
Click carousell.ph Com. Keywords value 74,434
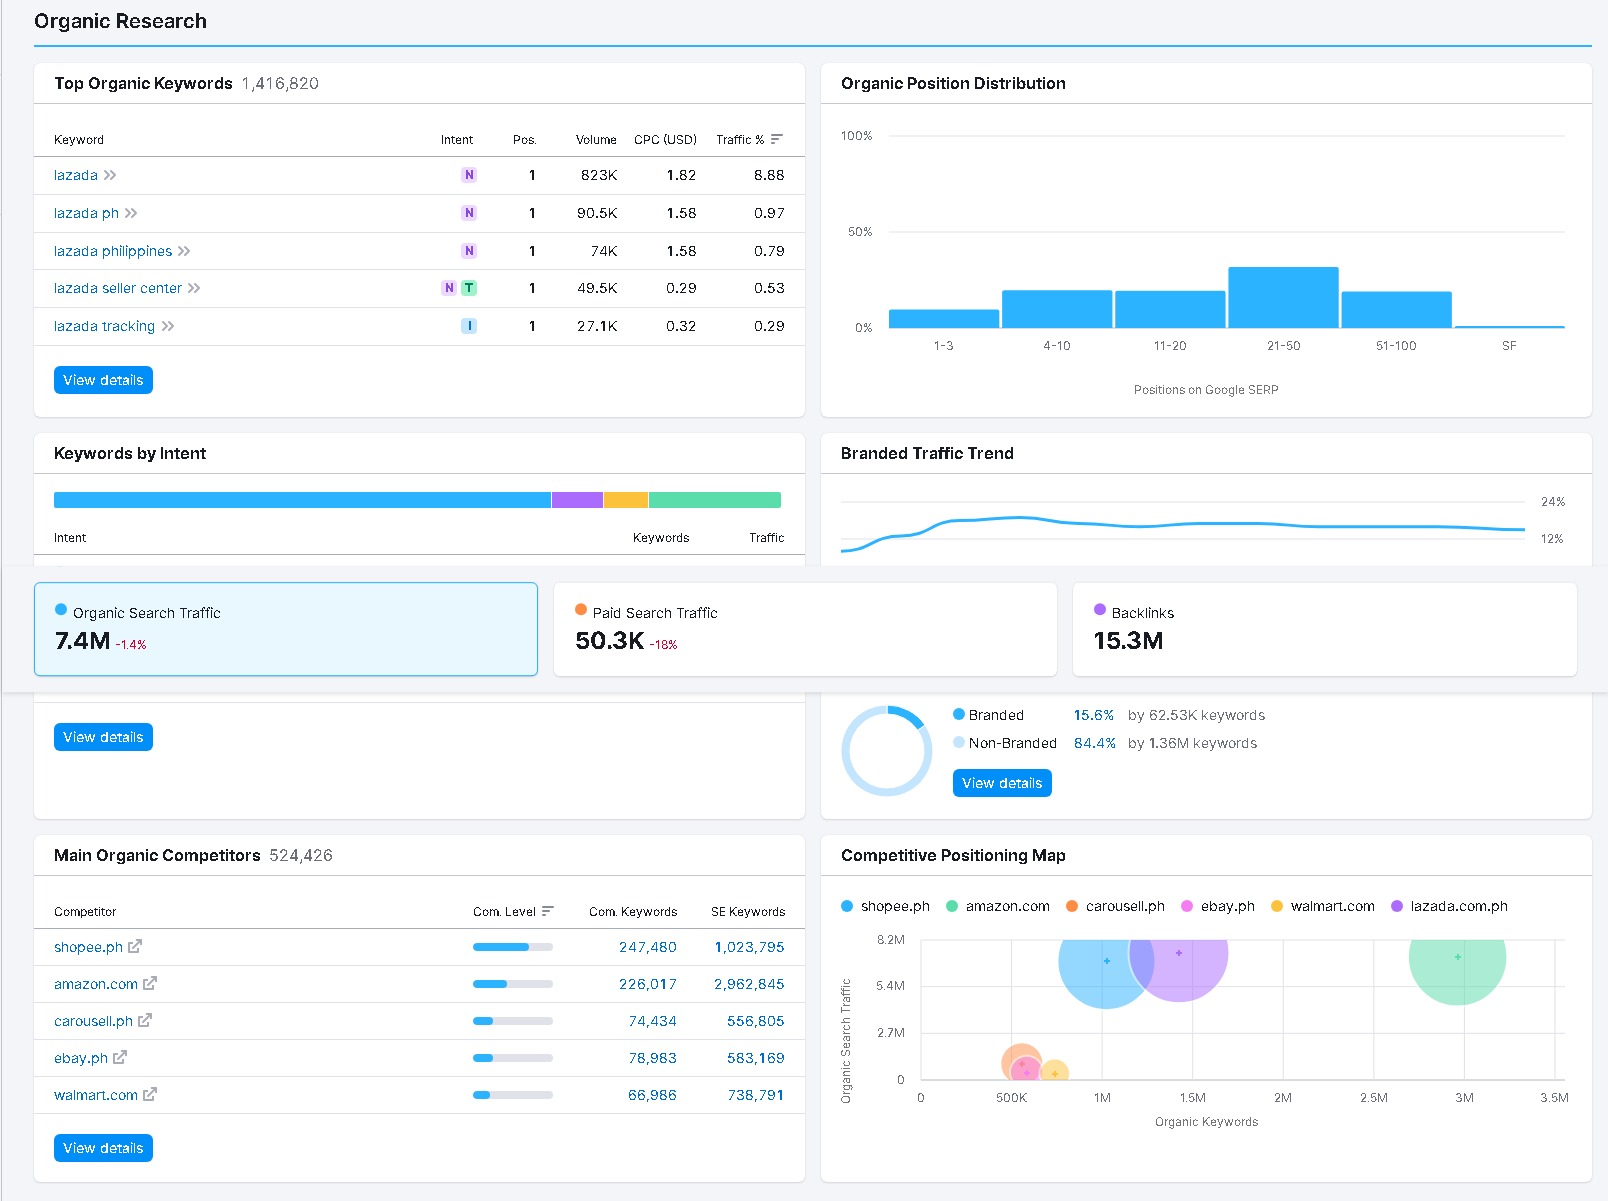coord(652,1021)
